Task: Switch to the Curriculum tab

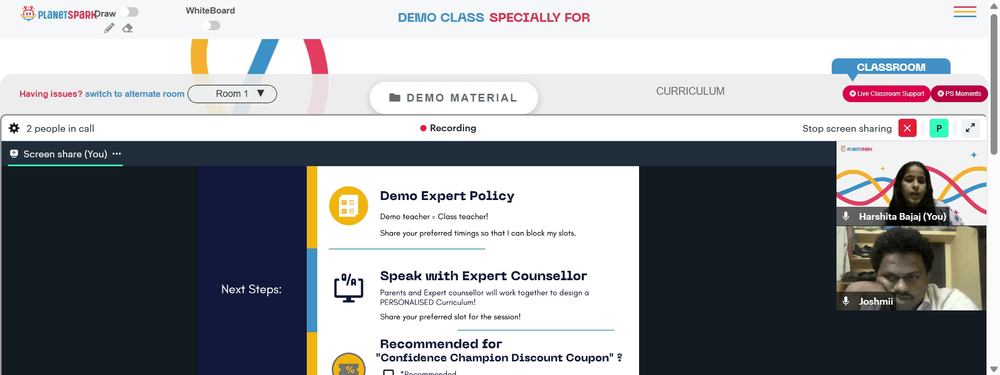Action: (690, 91)
